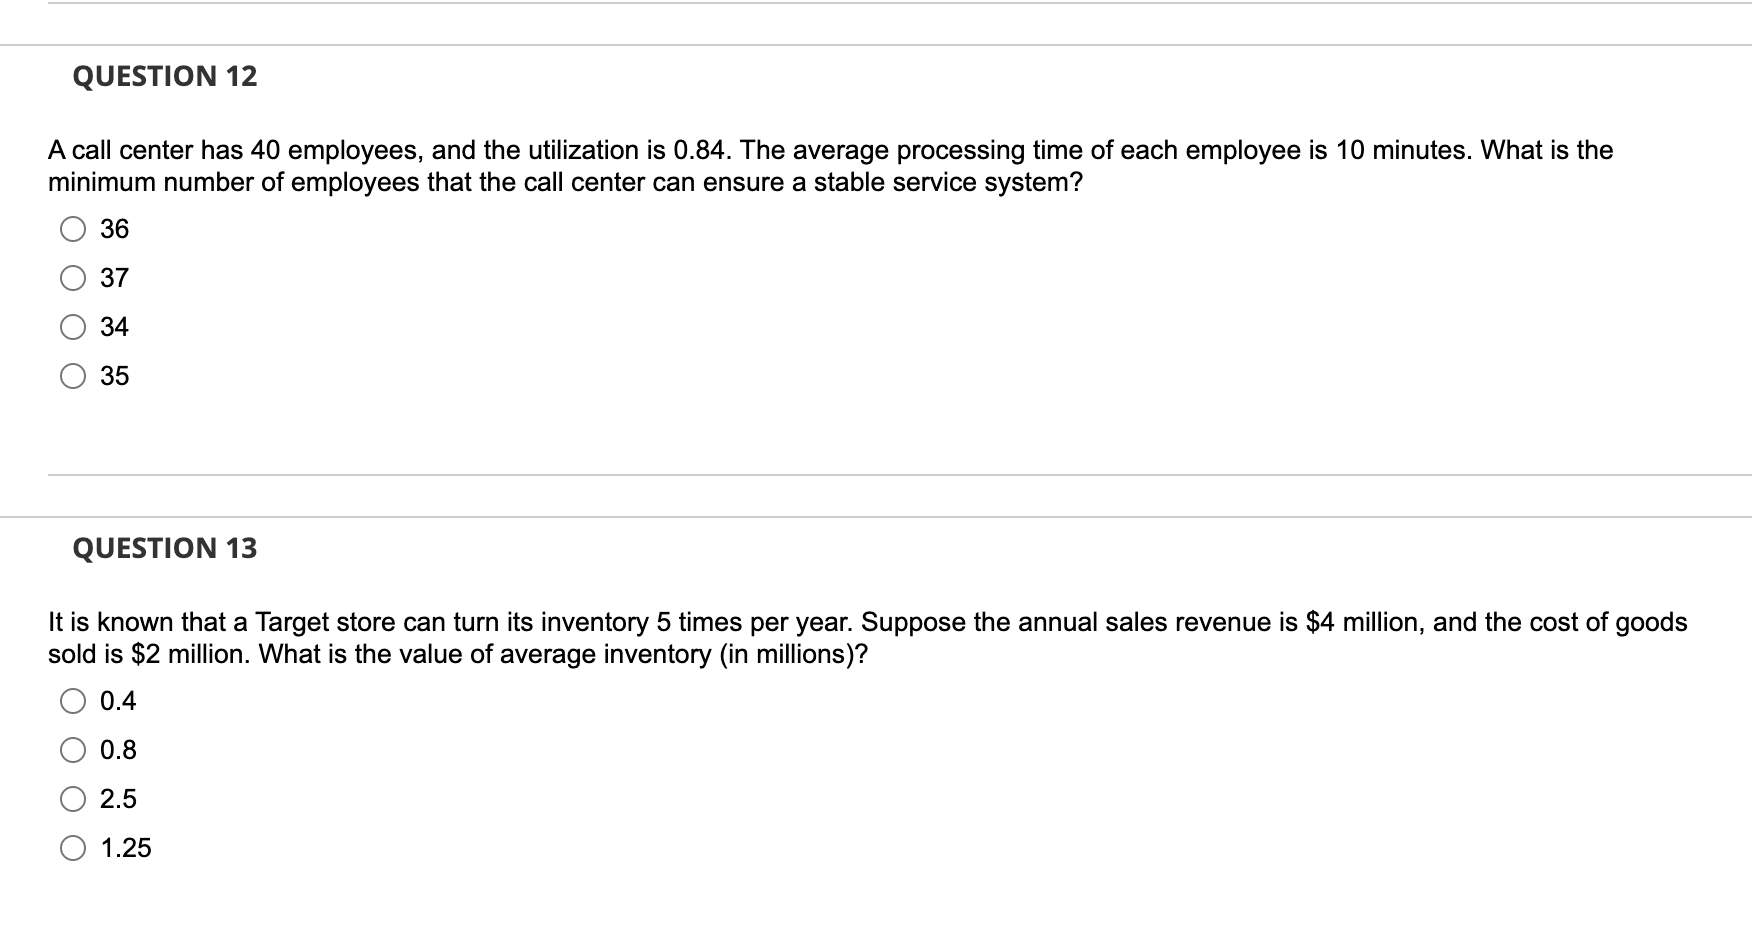1752x944 pixels.
Task: Select the radio button for answer 34
Action: [72, 327]
